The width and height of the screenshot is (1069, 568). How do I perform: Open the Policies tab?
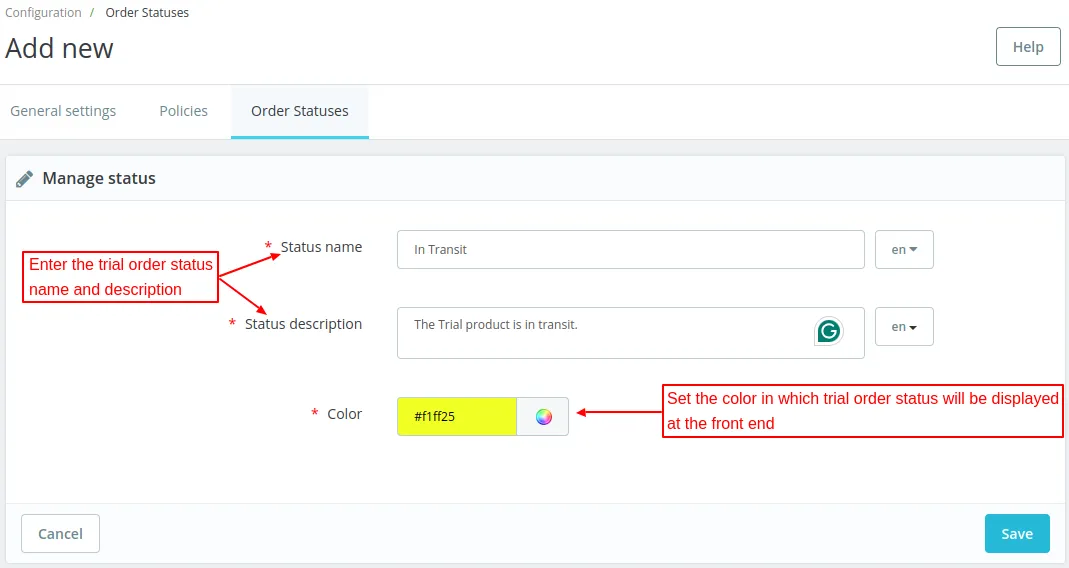[x=184, y=111]
